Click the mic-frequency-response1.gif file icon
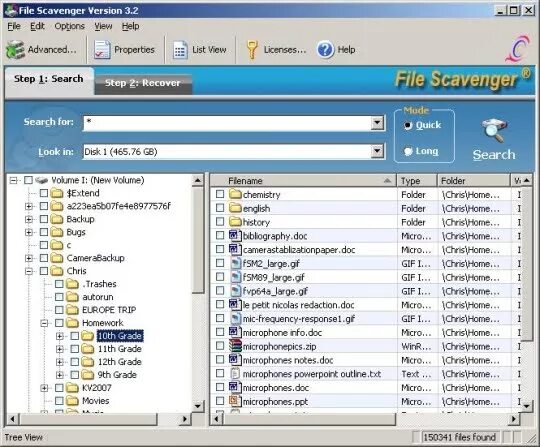This screenshot has height=447, width=540. click(236, 318)
